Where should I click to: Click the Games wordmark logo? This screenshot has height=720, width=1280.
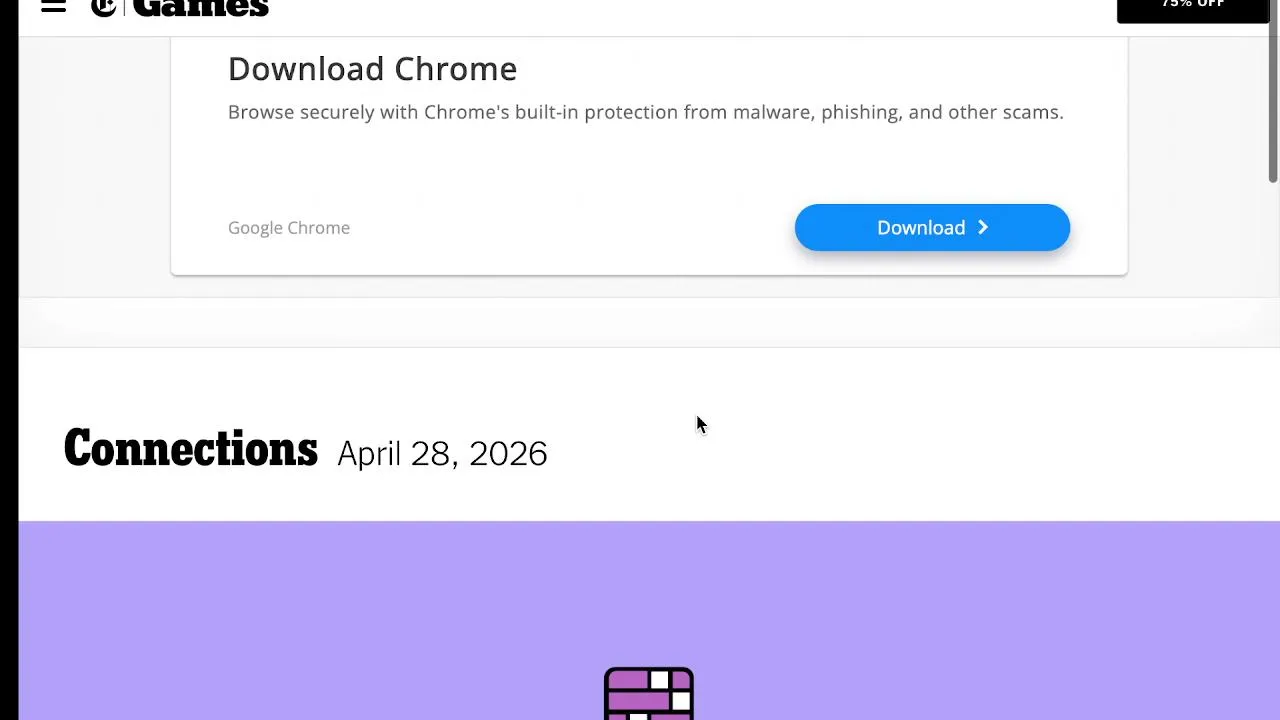point(200,8)
